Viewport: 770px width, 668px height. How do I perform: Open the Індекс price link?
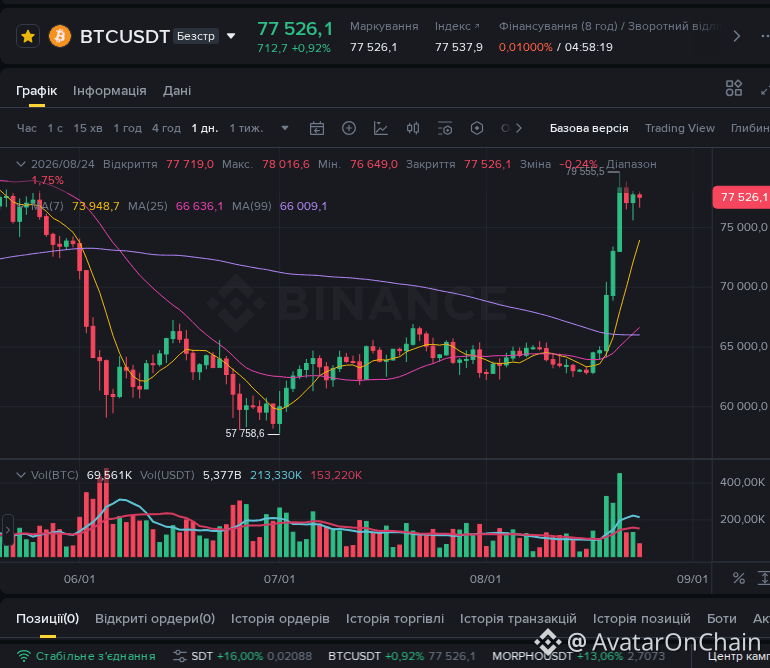(x=457, y=26)
